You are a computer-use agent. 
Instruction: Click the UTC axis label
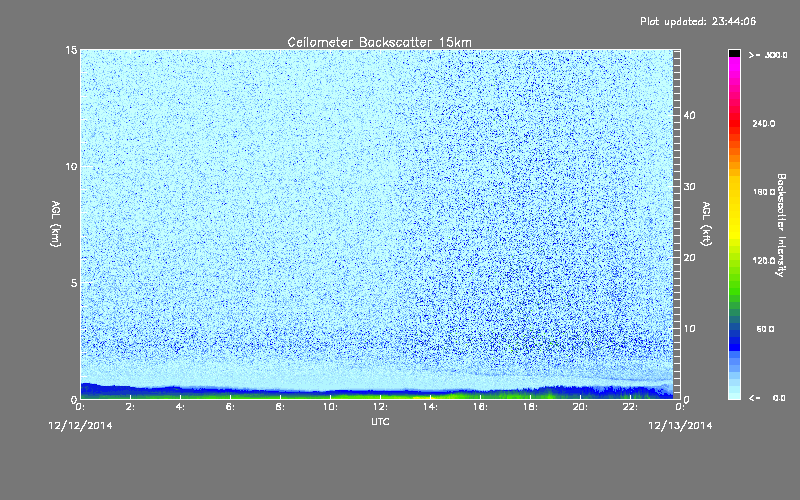380,421
